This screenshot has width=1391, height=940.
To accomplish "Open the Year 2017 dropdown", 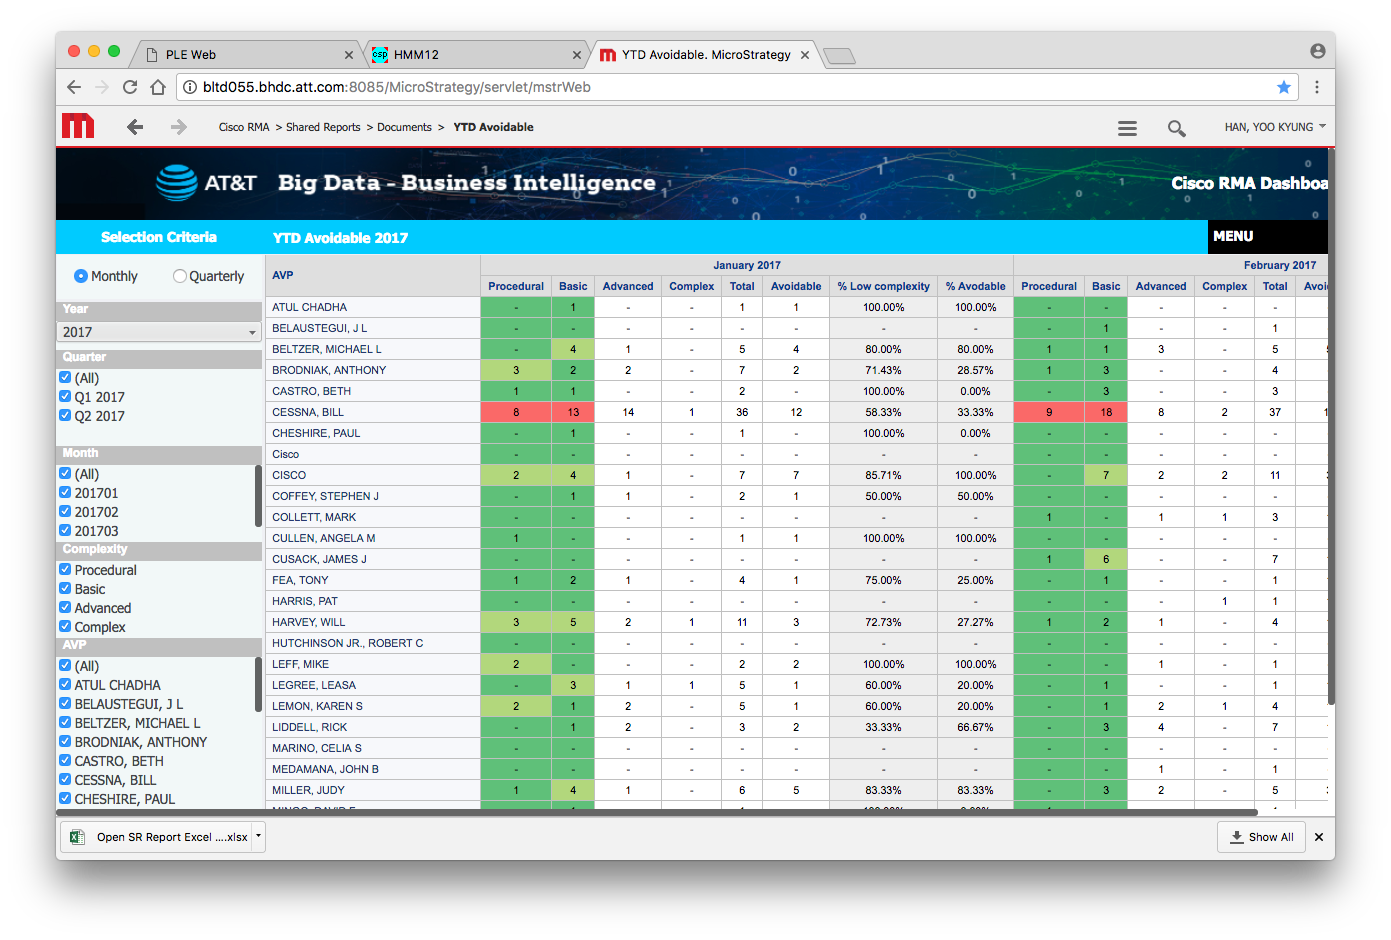I will coord(159,332).
